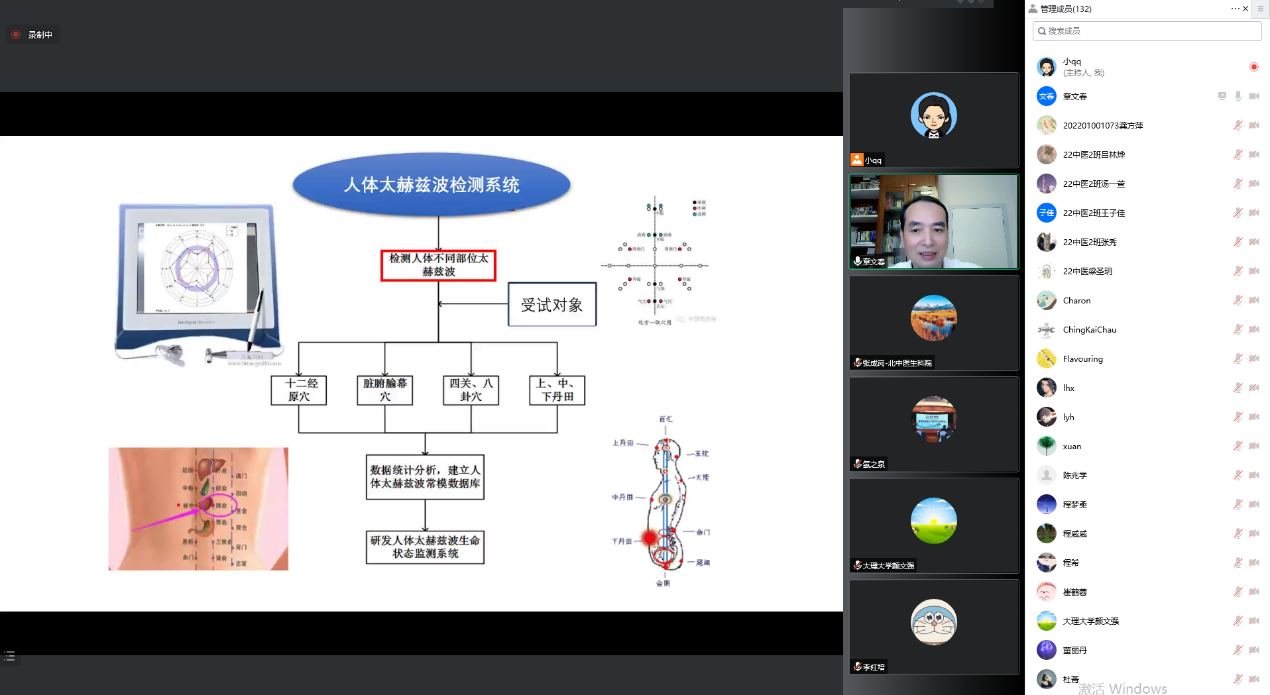Mute 章文春's microphone in the member list
This screenshot has width=1270, height=695.
1238,96
